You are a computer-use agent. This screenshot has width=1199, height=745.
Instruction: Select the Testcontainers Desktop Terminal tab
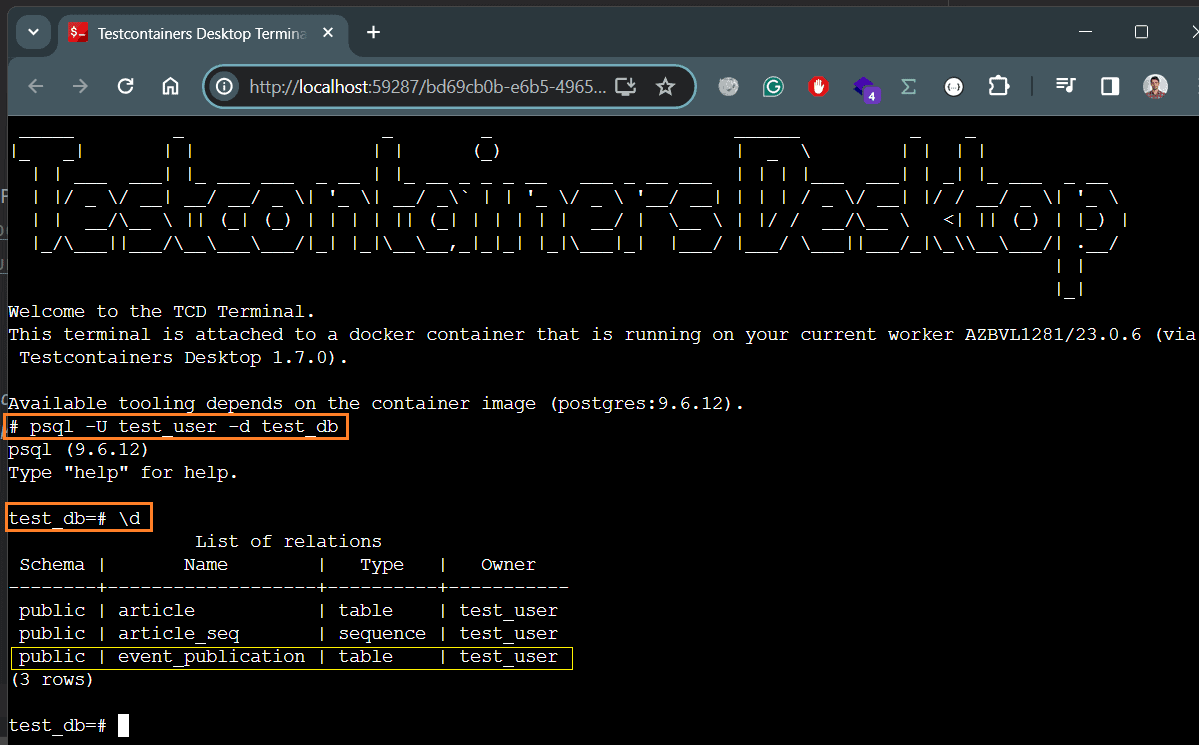click(203, 33)
